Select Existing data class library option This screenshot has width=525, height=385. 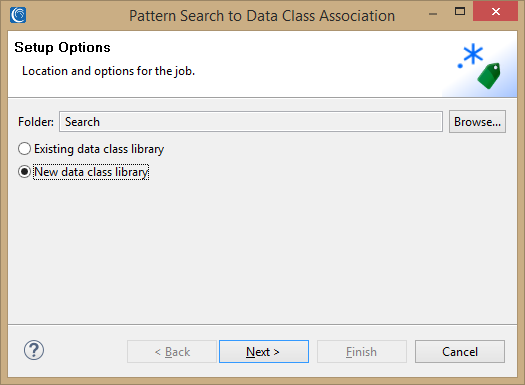coord(91,149)
